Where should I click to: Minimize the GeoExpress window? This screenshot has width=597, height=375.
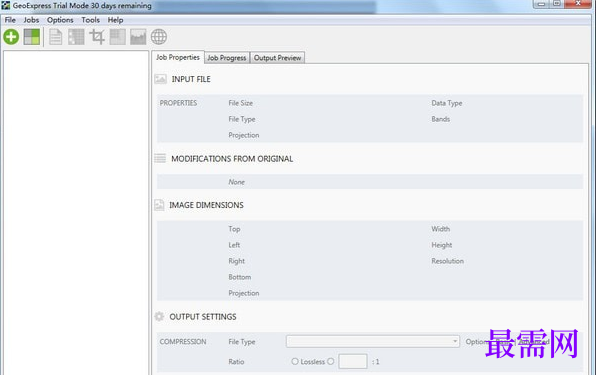tap(541, 4)
